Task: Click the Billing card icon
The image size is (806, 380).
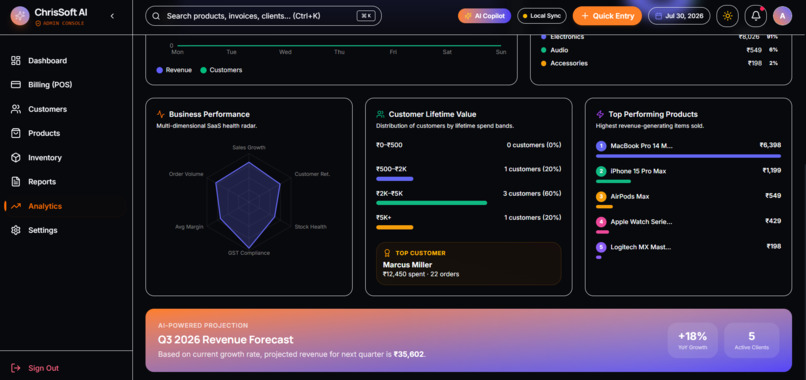Action: [x=16, y=85]
